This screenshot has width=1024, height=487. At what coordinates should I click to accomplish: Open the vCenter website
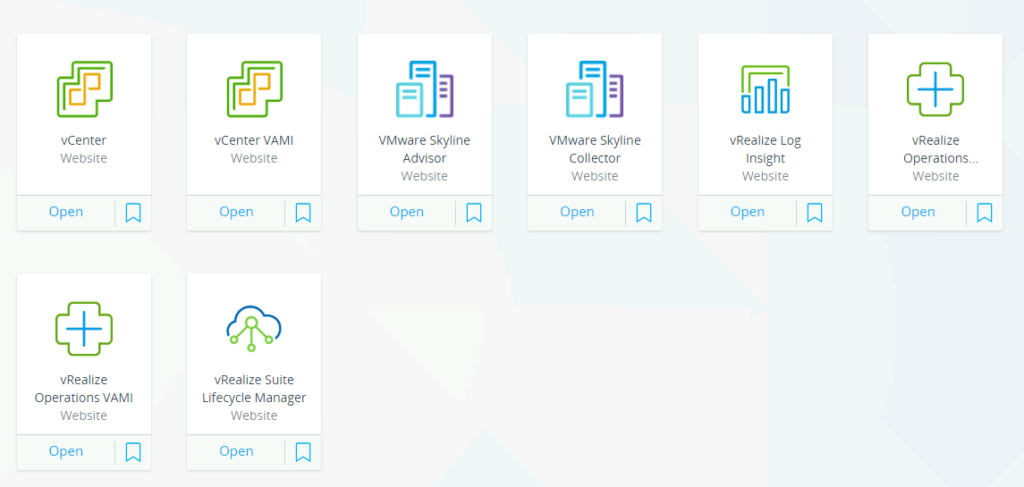pos(66,212)
